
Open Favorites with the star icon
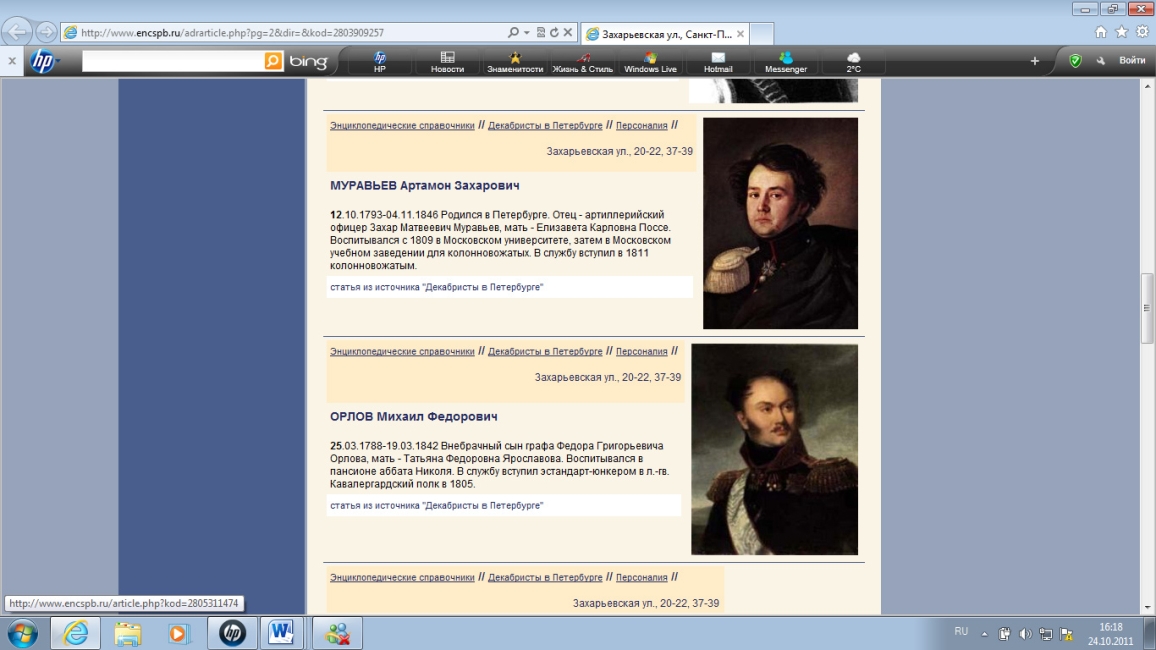click(x=1121, y=32)
